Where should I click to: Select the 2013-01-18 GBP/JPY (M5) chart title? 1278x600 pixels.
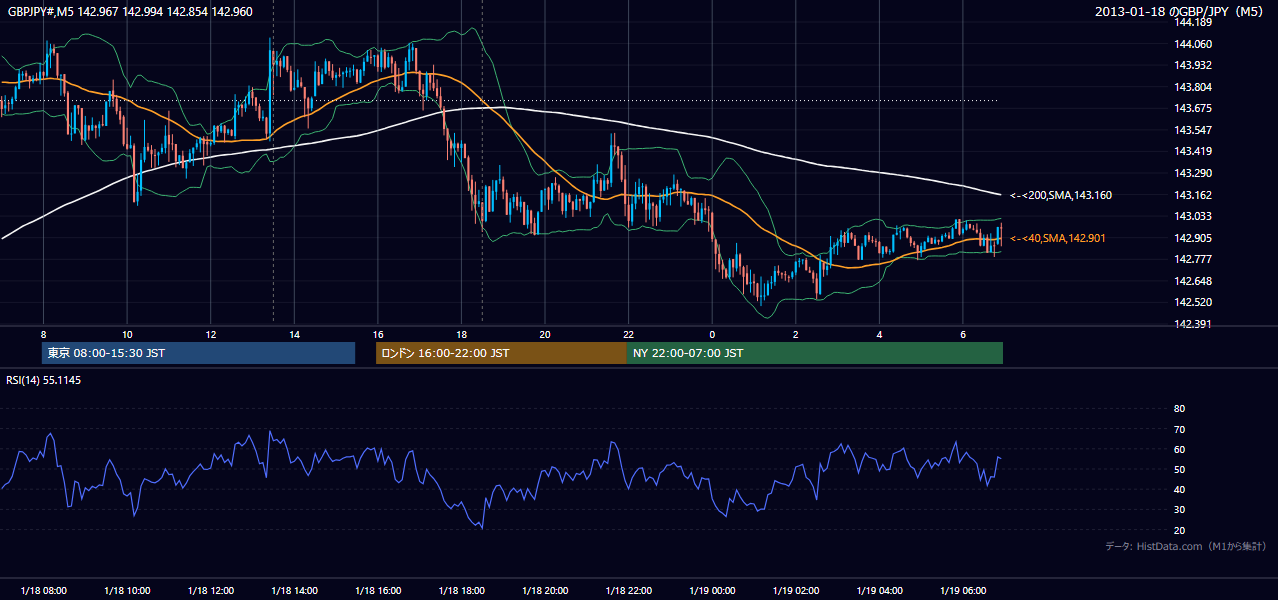tap(1181, 12)
